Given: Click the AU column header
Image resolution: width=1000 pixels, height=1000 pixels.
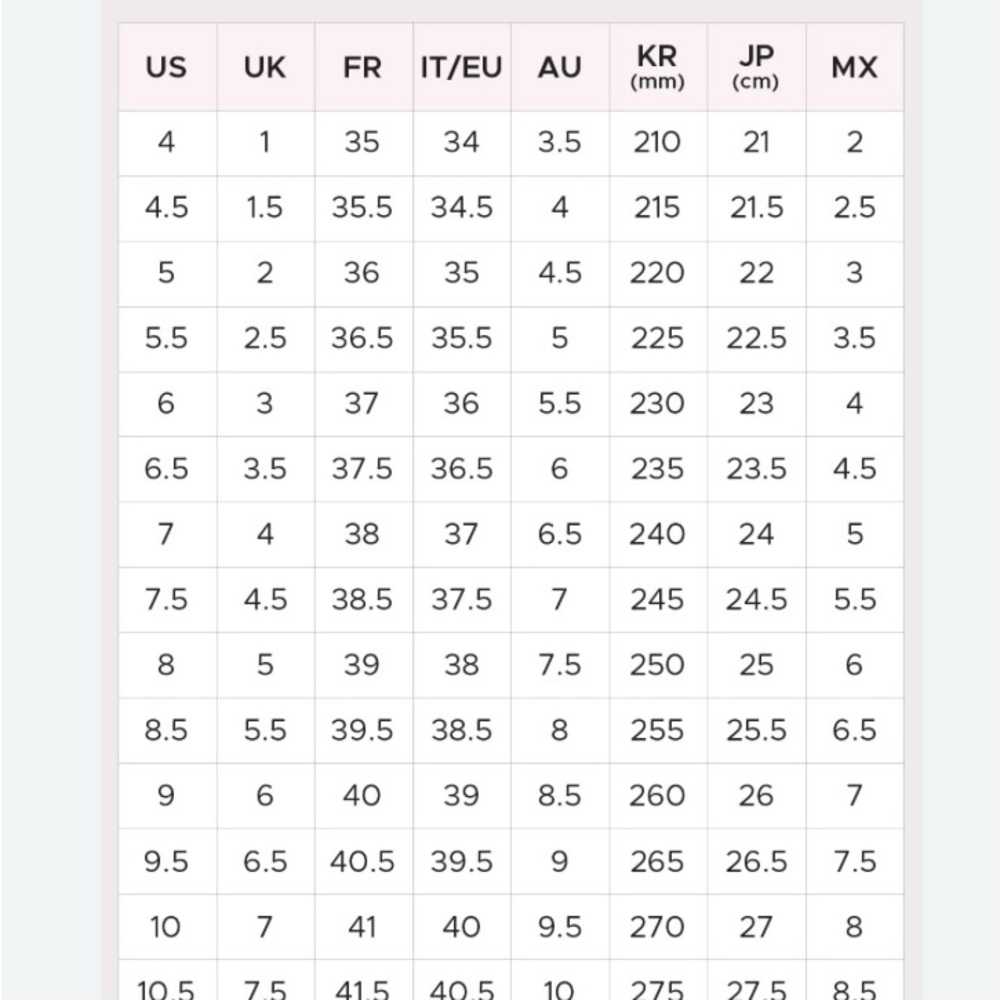Looking at the screenshot, I should (560, 67).
